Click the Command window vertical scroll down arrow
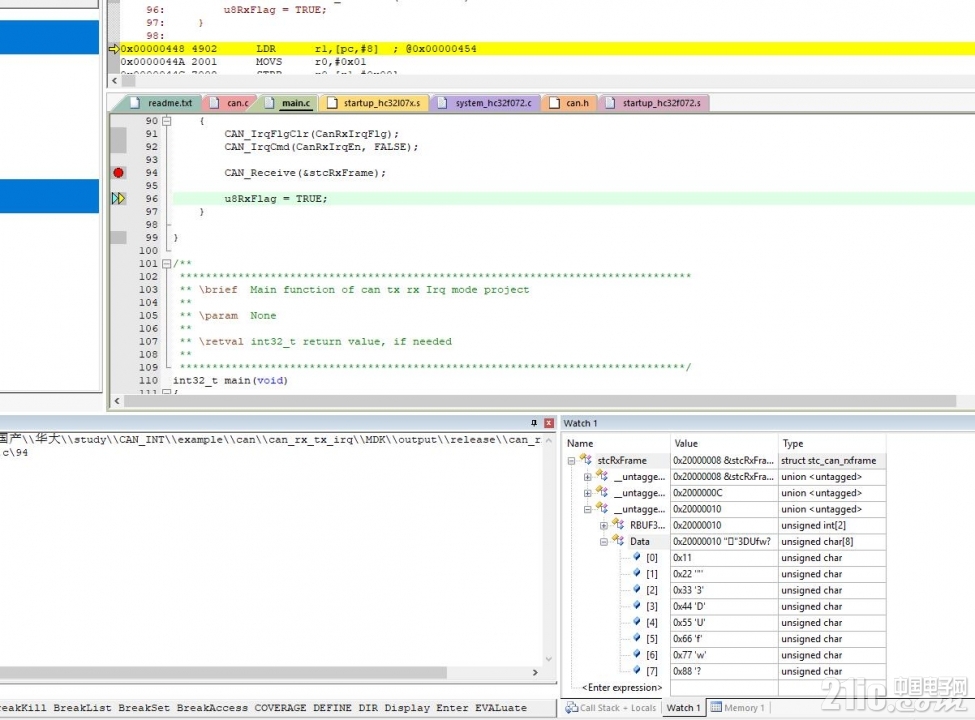Screen dimensions: 975x720 click(548, 659)
